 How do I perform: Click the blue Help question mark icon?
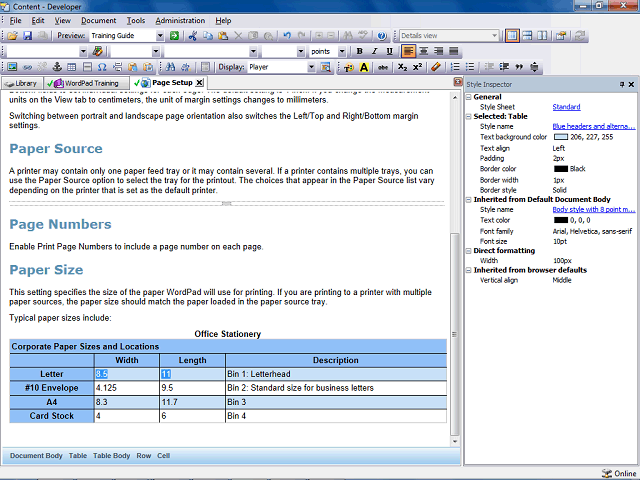point(382,36)
